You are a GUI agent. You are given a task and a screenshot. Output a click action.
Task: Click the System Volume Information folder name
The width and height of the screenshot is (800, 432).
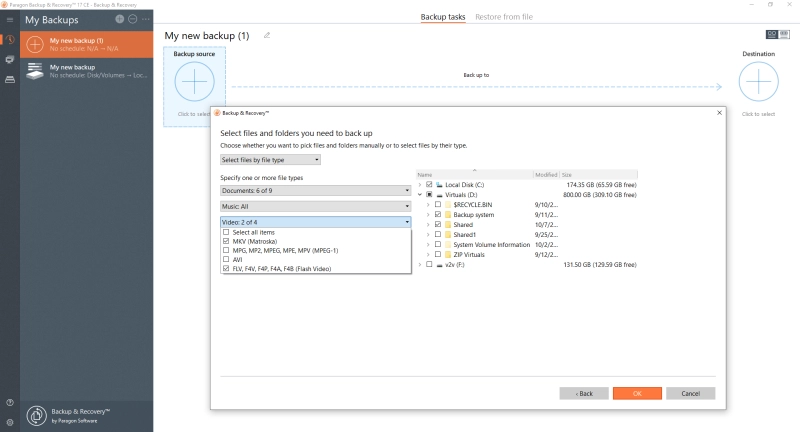pyautogui.click(x=492, y=245)
